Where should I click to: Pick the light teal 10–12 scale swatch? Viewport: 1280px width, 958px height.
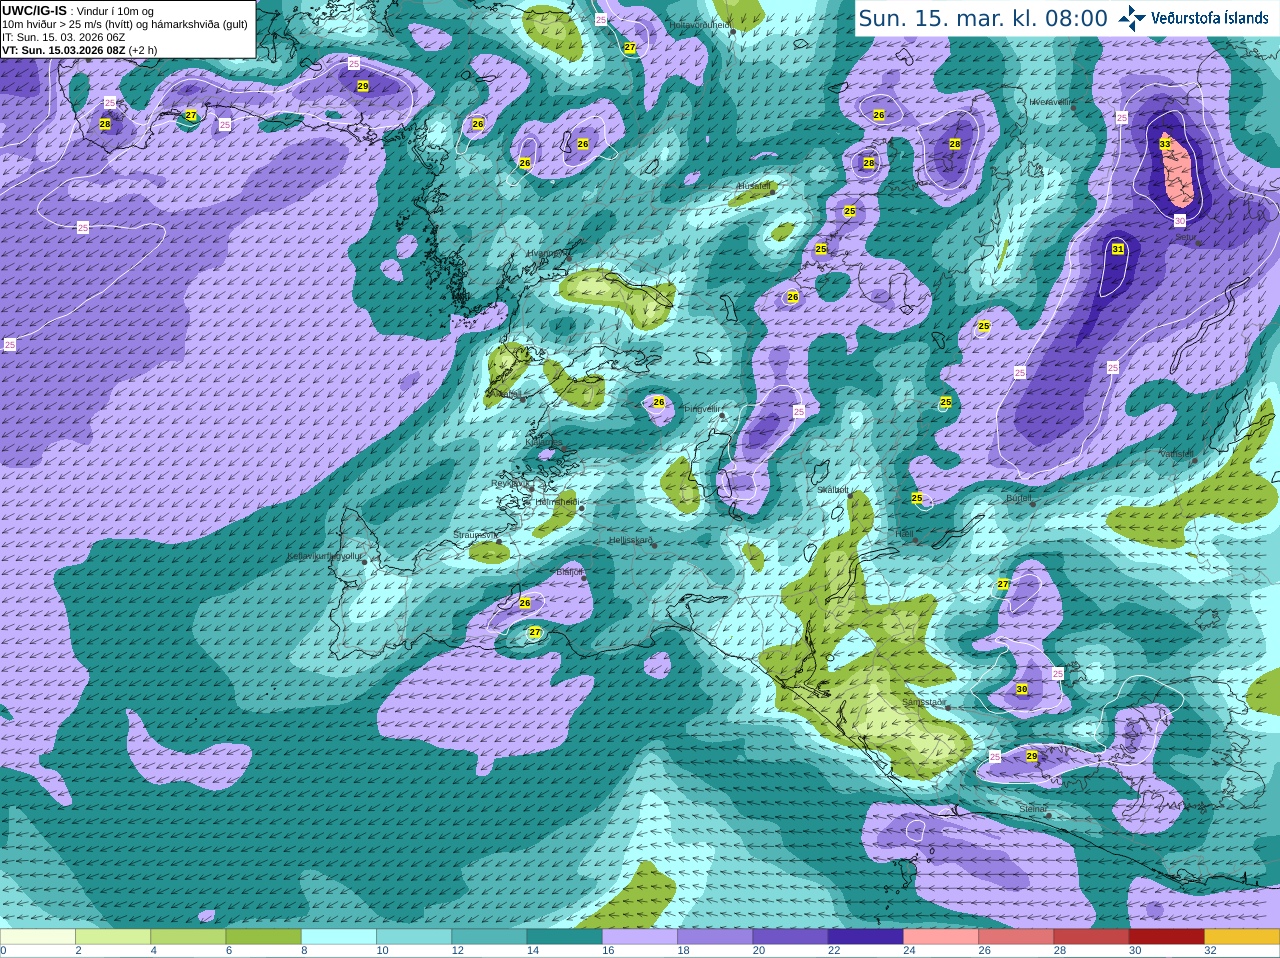point(414,936)
